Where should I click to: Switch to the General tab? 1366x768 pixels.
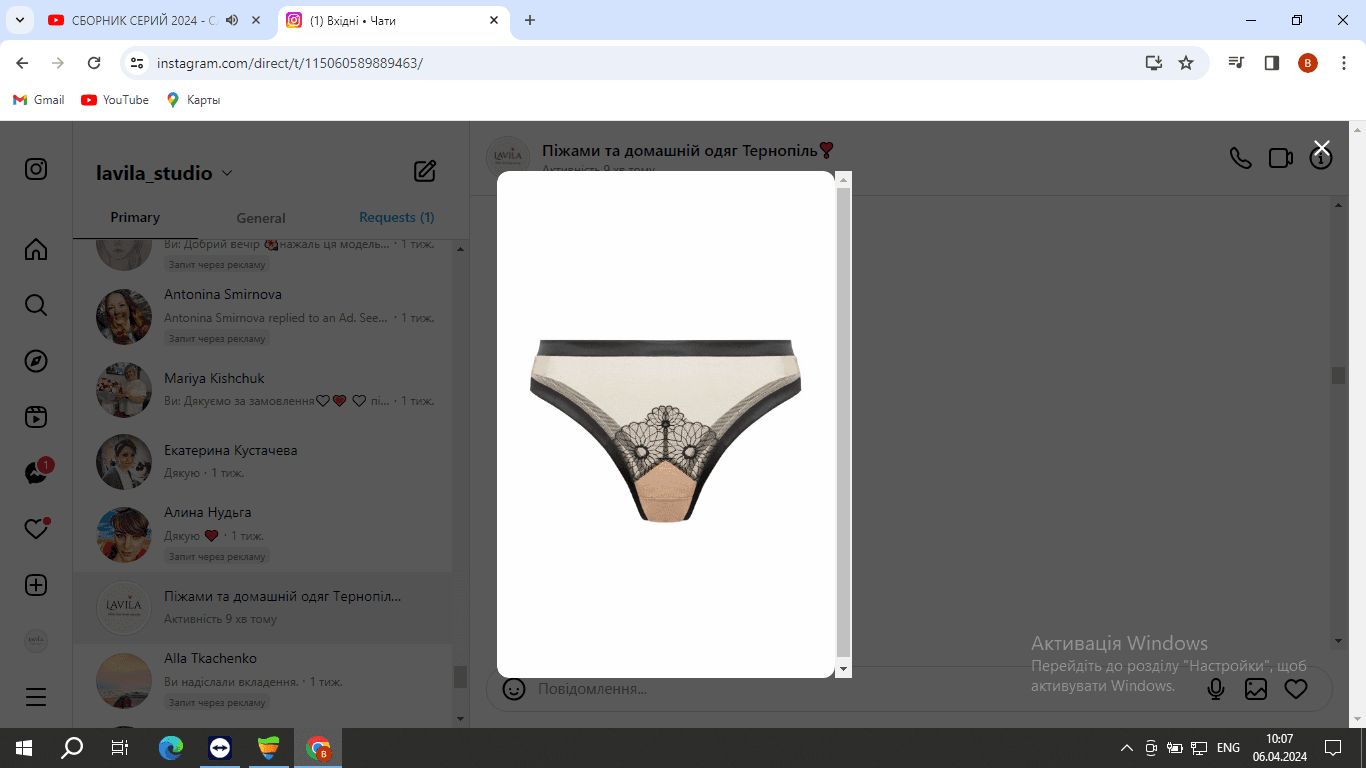tap(261, 218)
